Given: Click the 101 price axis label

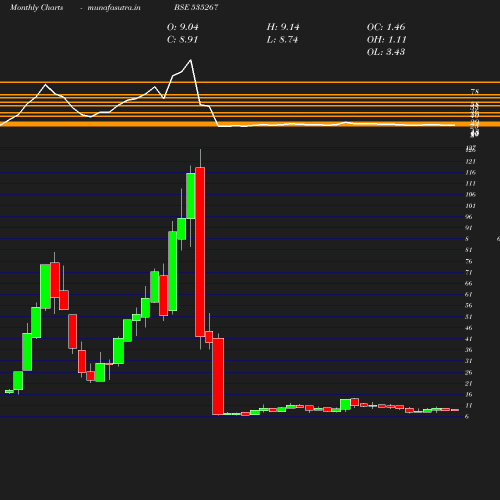Looking at the screenshot, I should pos(470,206).
